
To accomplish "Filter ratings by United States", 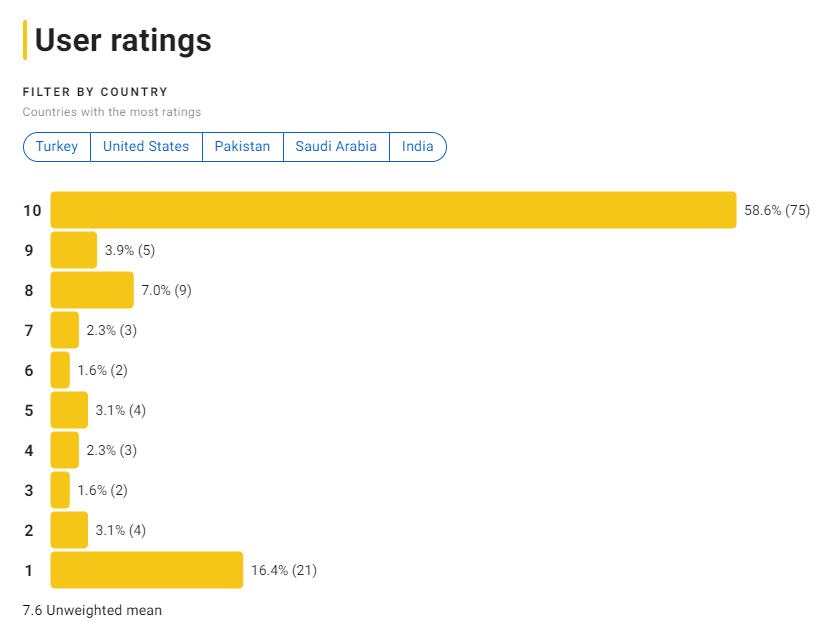I will [x=146, y=147].
